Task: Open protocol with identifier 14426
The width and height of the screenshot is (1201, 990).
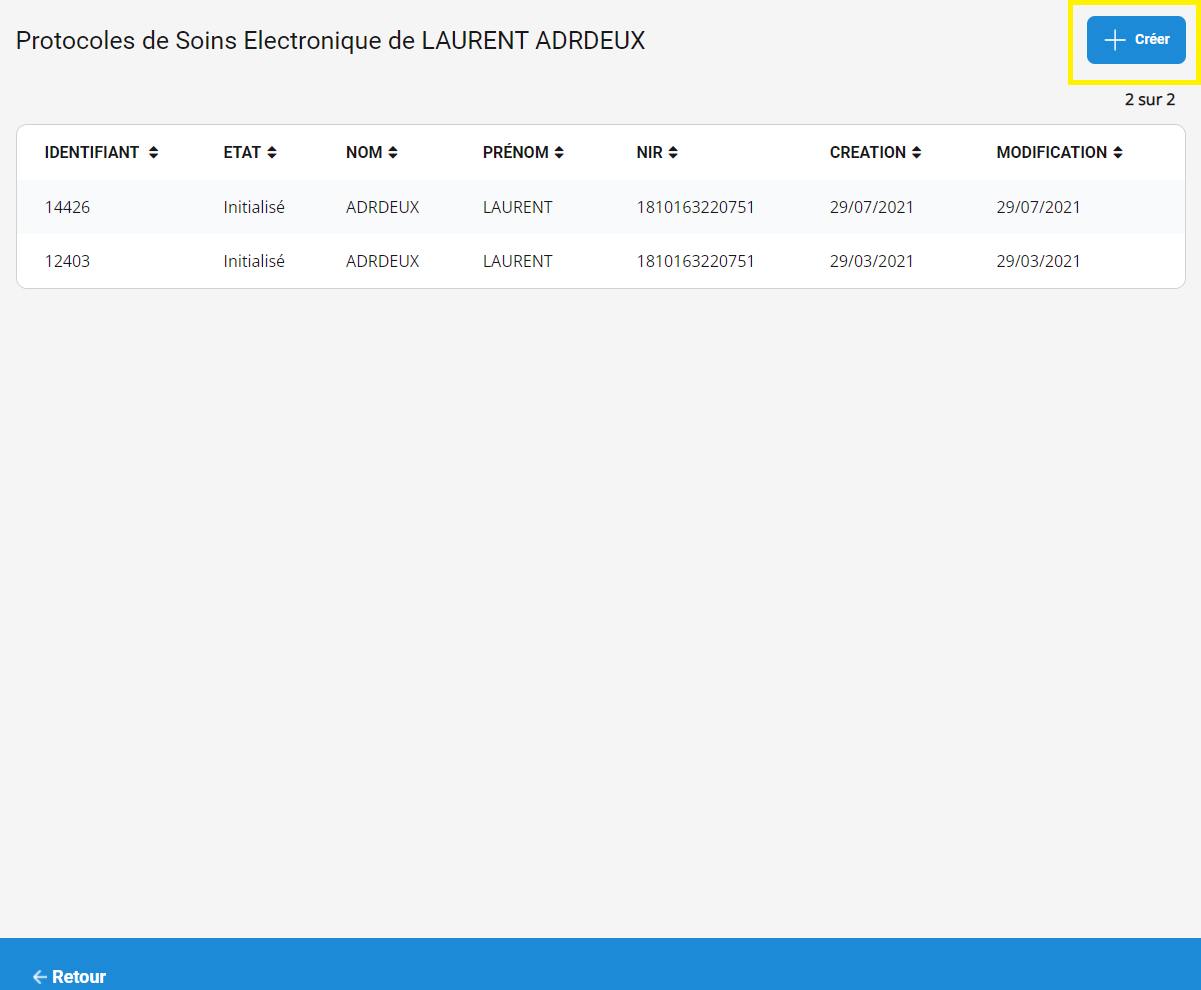Action: click(x=67, y=208)
